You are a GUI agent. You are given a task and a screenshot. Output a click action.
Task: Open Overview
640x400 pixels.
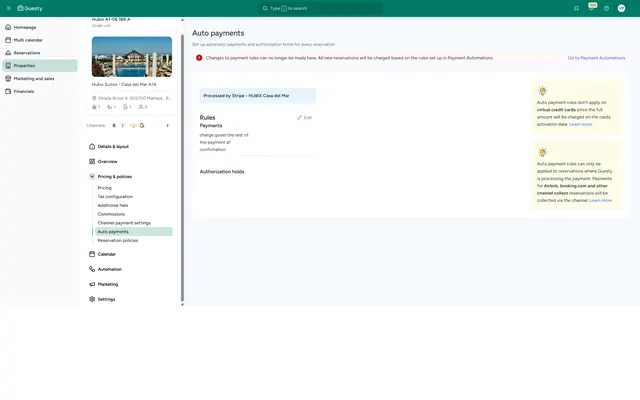point(107,162)
